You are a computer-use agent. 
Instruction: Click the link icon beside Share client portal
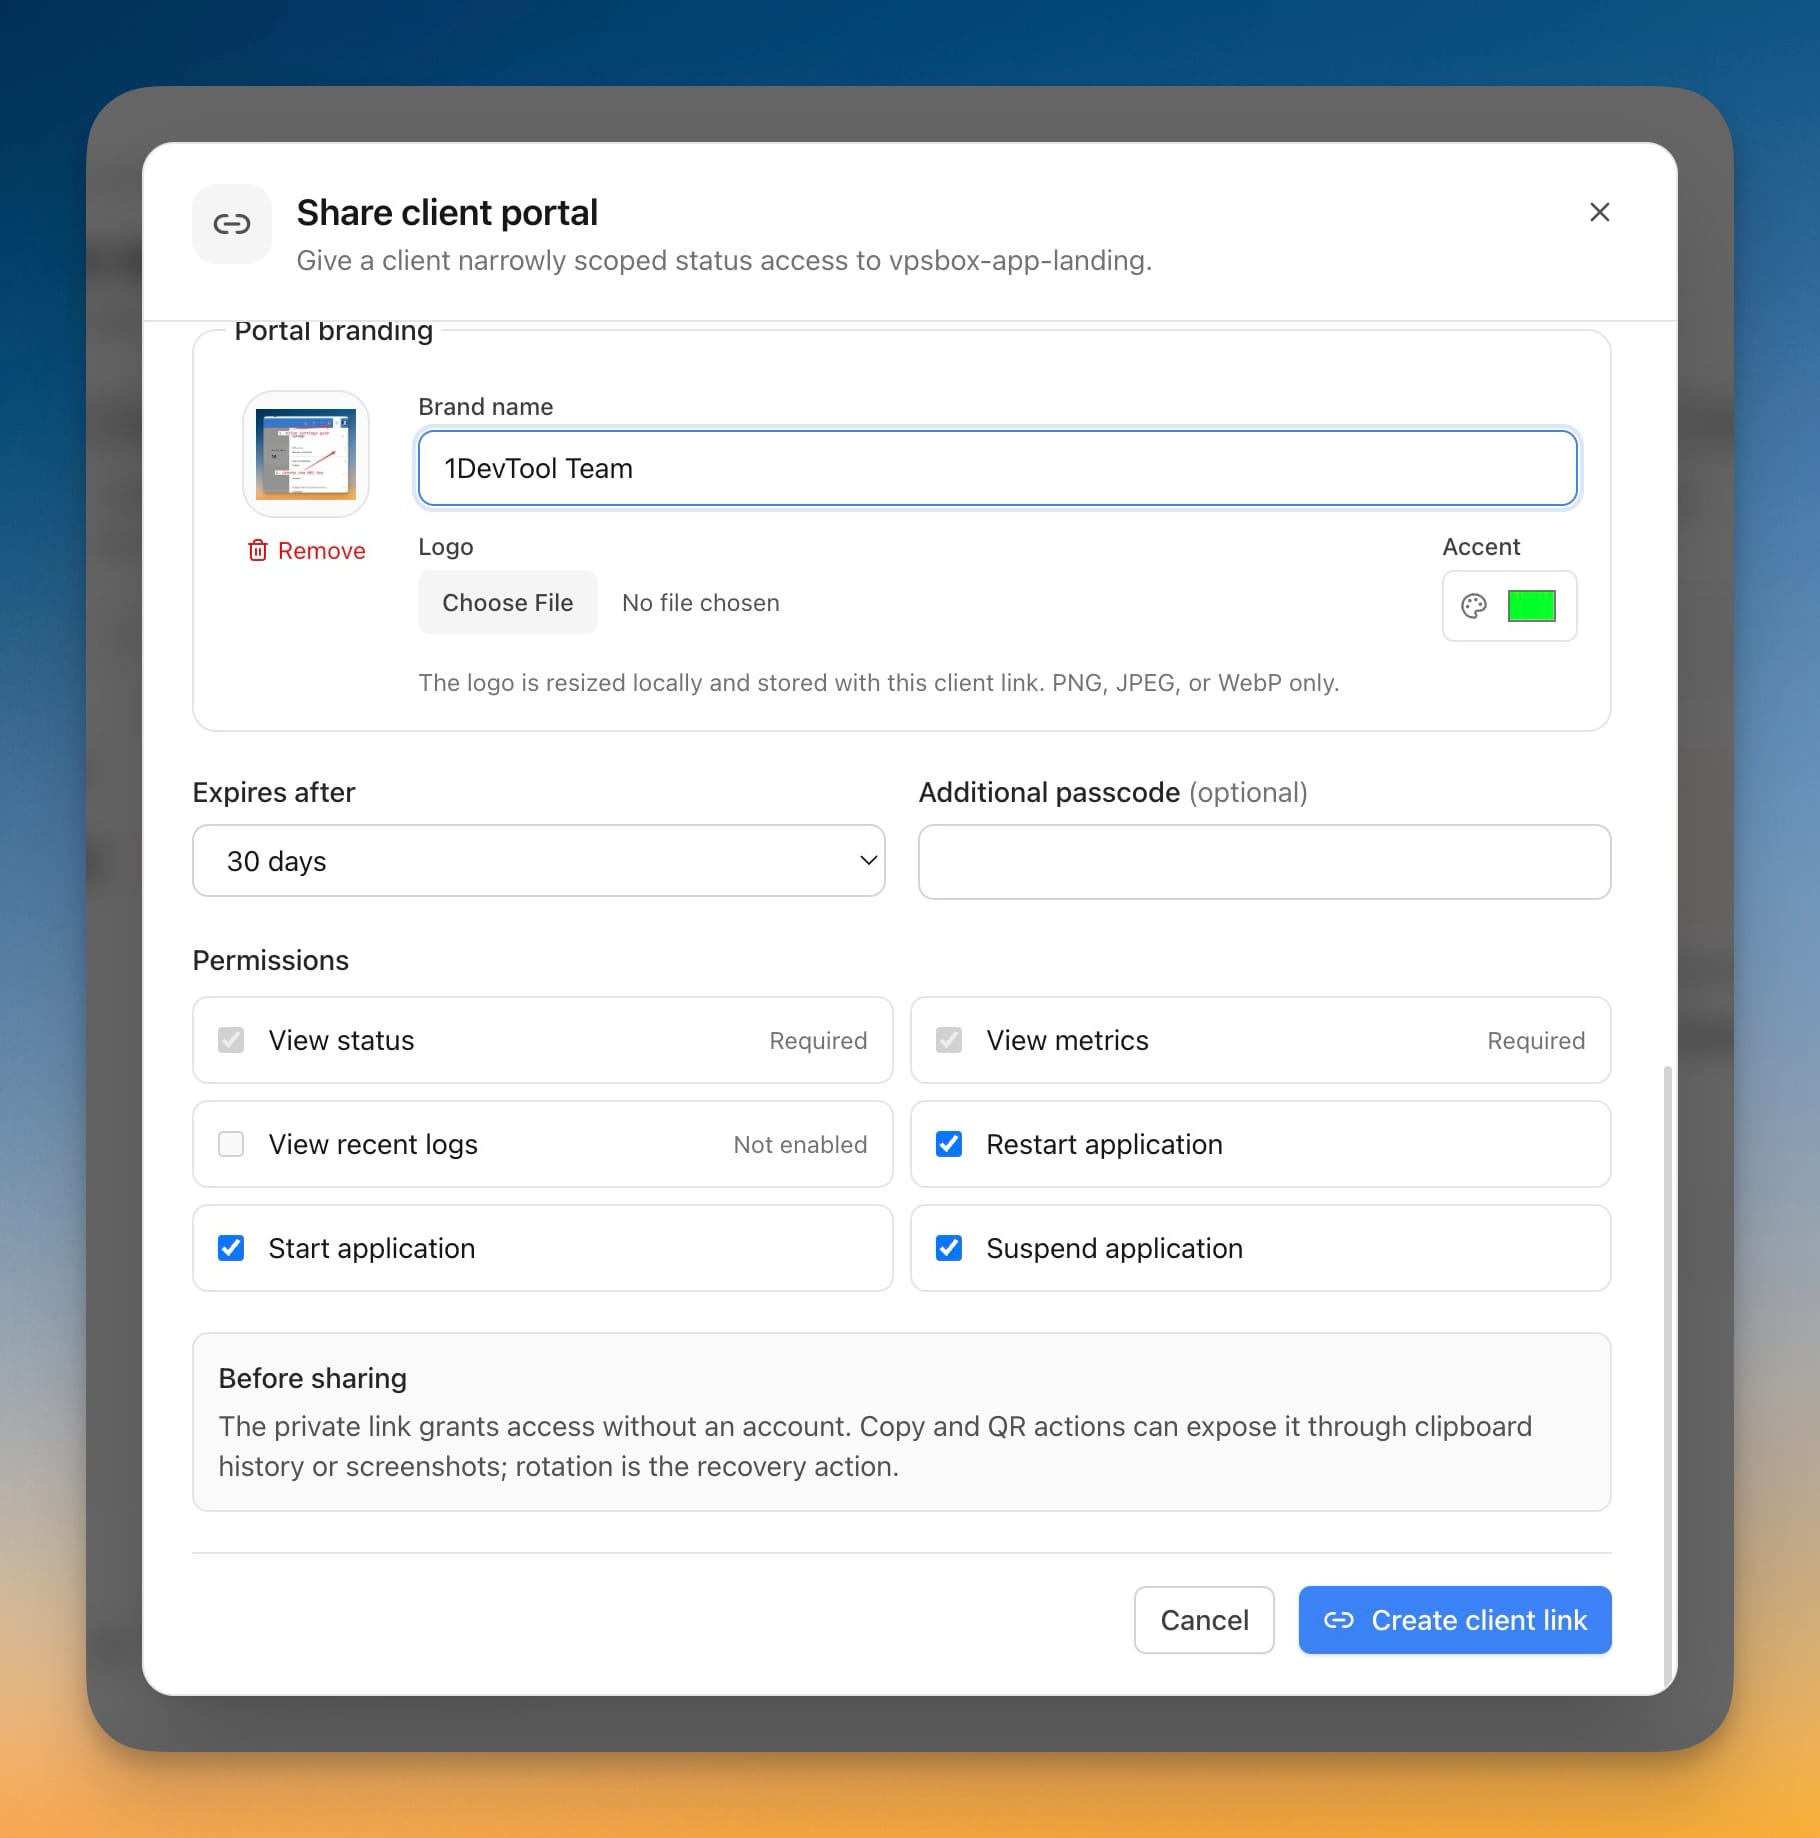click(x=232, y=224)
